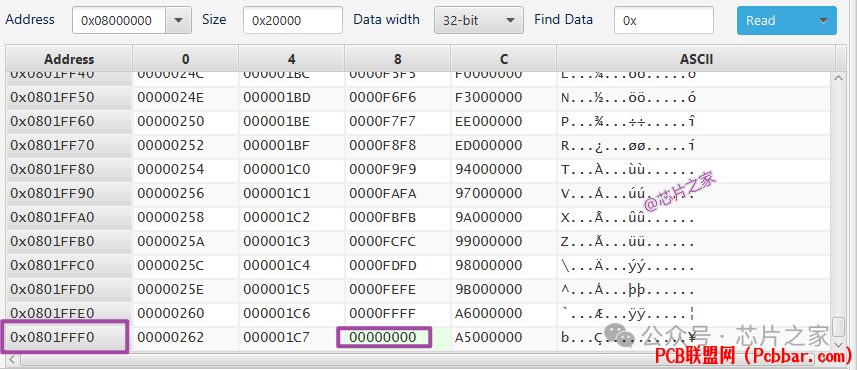The image size is (857, 370).
Task: Open the Read button dropdown arrow
Action: coord(823,21)
